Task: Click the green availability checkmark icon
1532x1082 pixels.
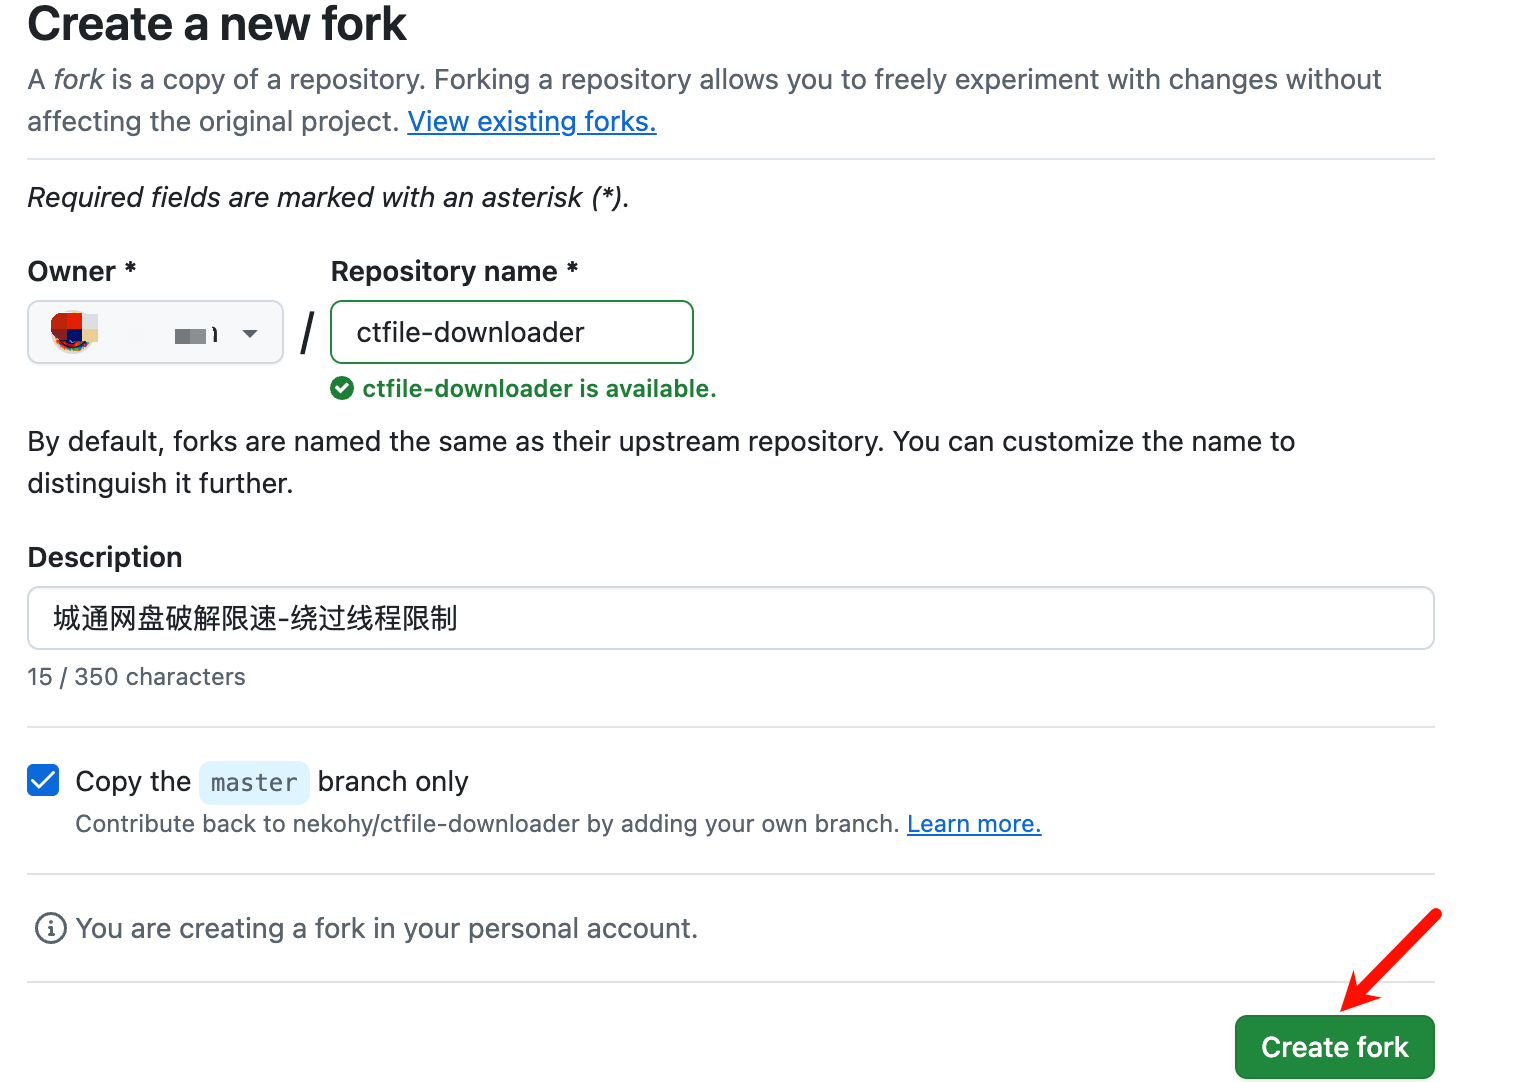Action: coord(342,388)
